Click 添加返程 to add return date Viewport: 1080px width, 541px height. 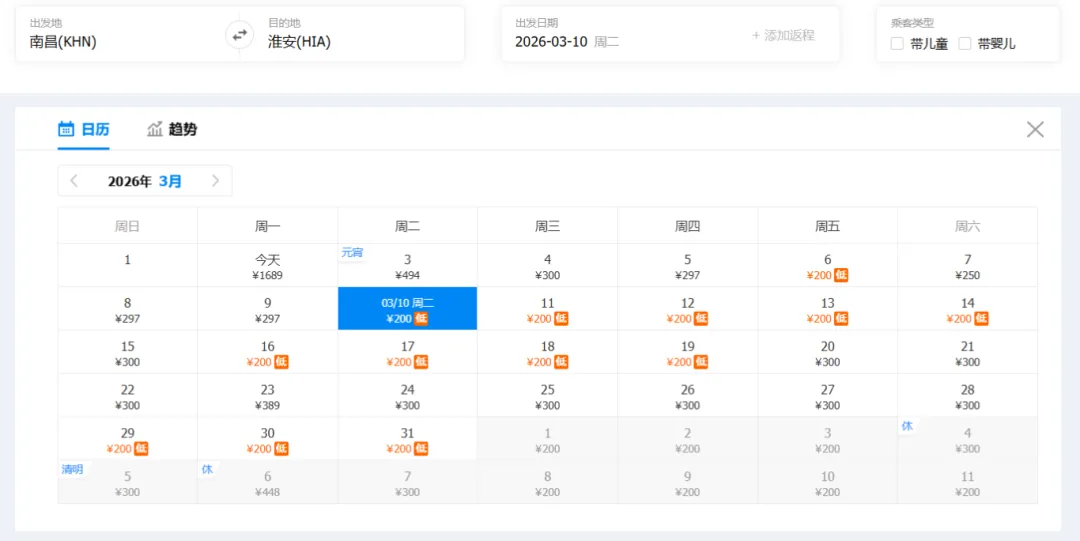(x=783, y=35)
